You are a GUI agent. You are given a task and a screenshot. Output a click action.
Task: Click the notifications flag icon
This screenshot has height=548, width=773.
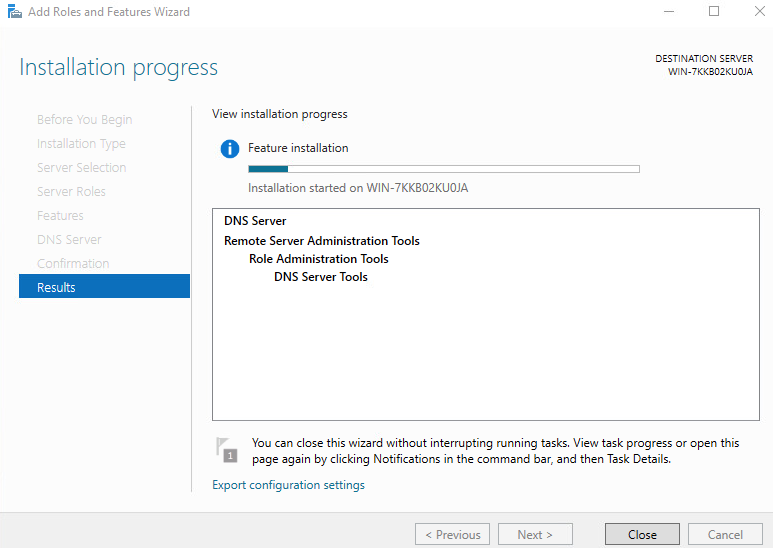(x=227, y=450)
